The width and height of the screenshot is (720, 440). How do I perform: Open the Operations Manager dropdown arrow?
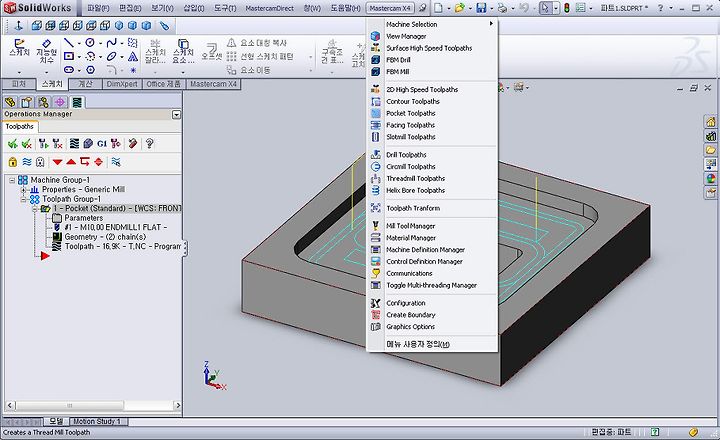click(x=176, y=114)
